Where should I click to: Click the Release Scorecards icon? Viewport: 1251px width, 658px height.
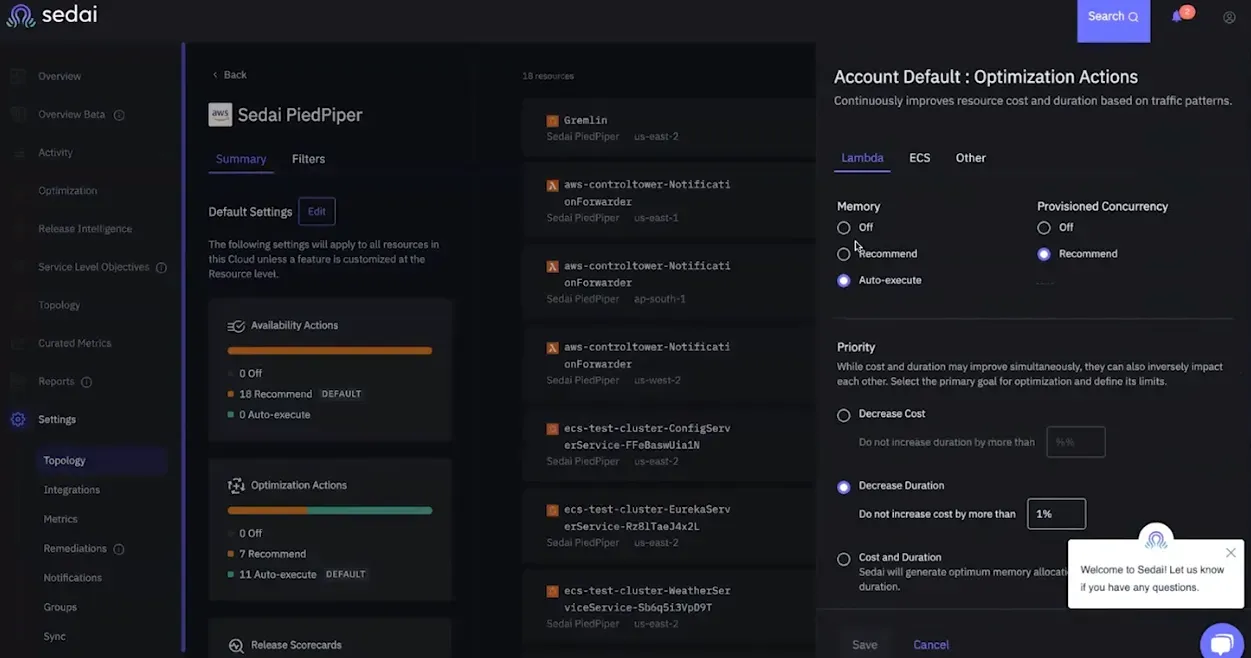click(236, 646)
